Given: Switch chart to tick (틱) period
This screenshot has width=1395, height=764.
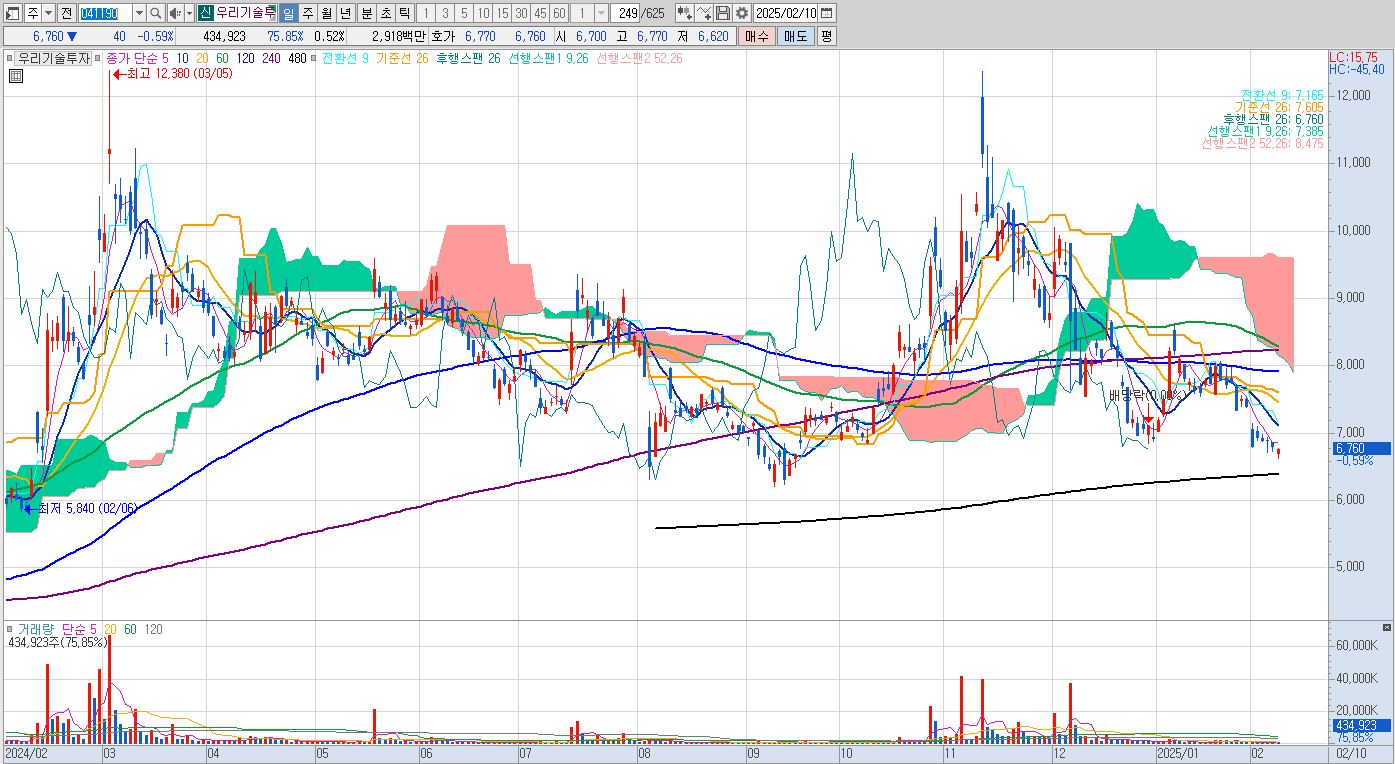Looking at the screenshot, I should (x=404, y=13).
